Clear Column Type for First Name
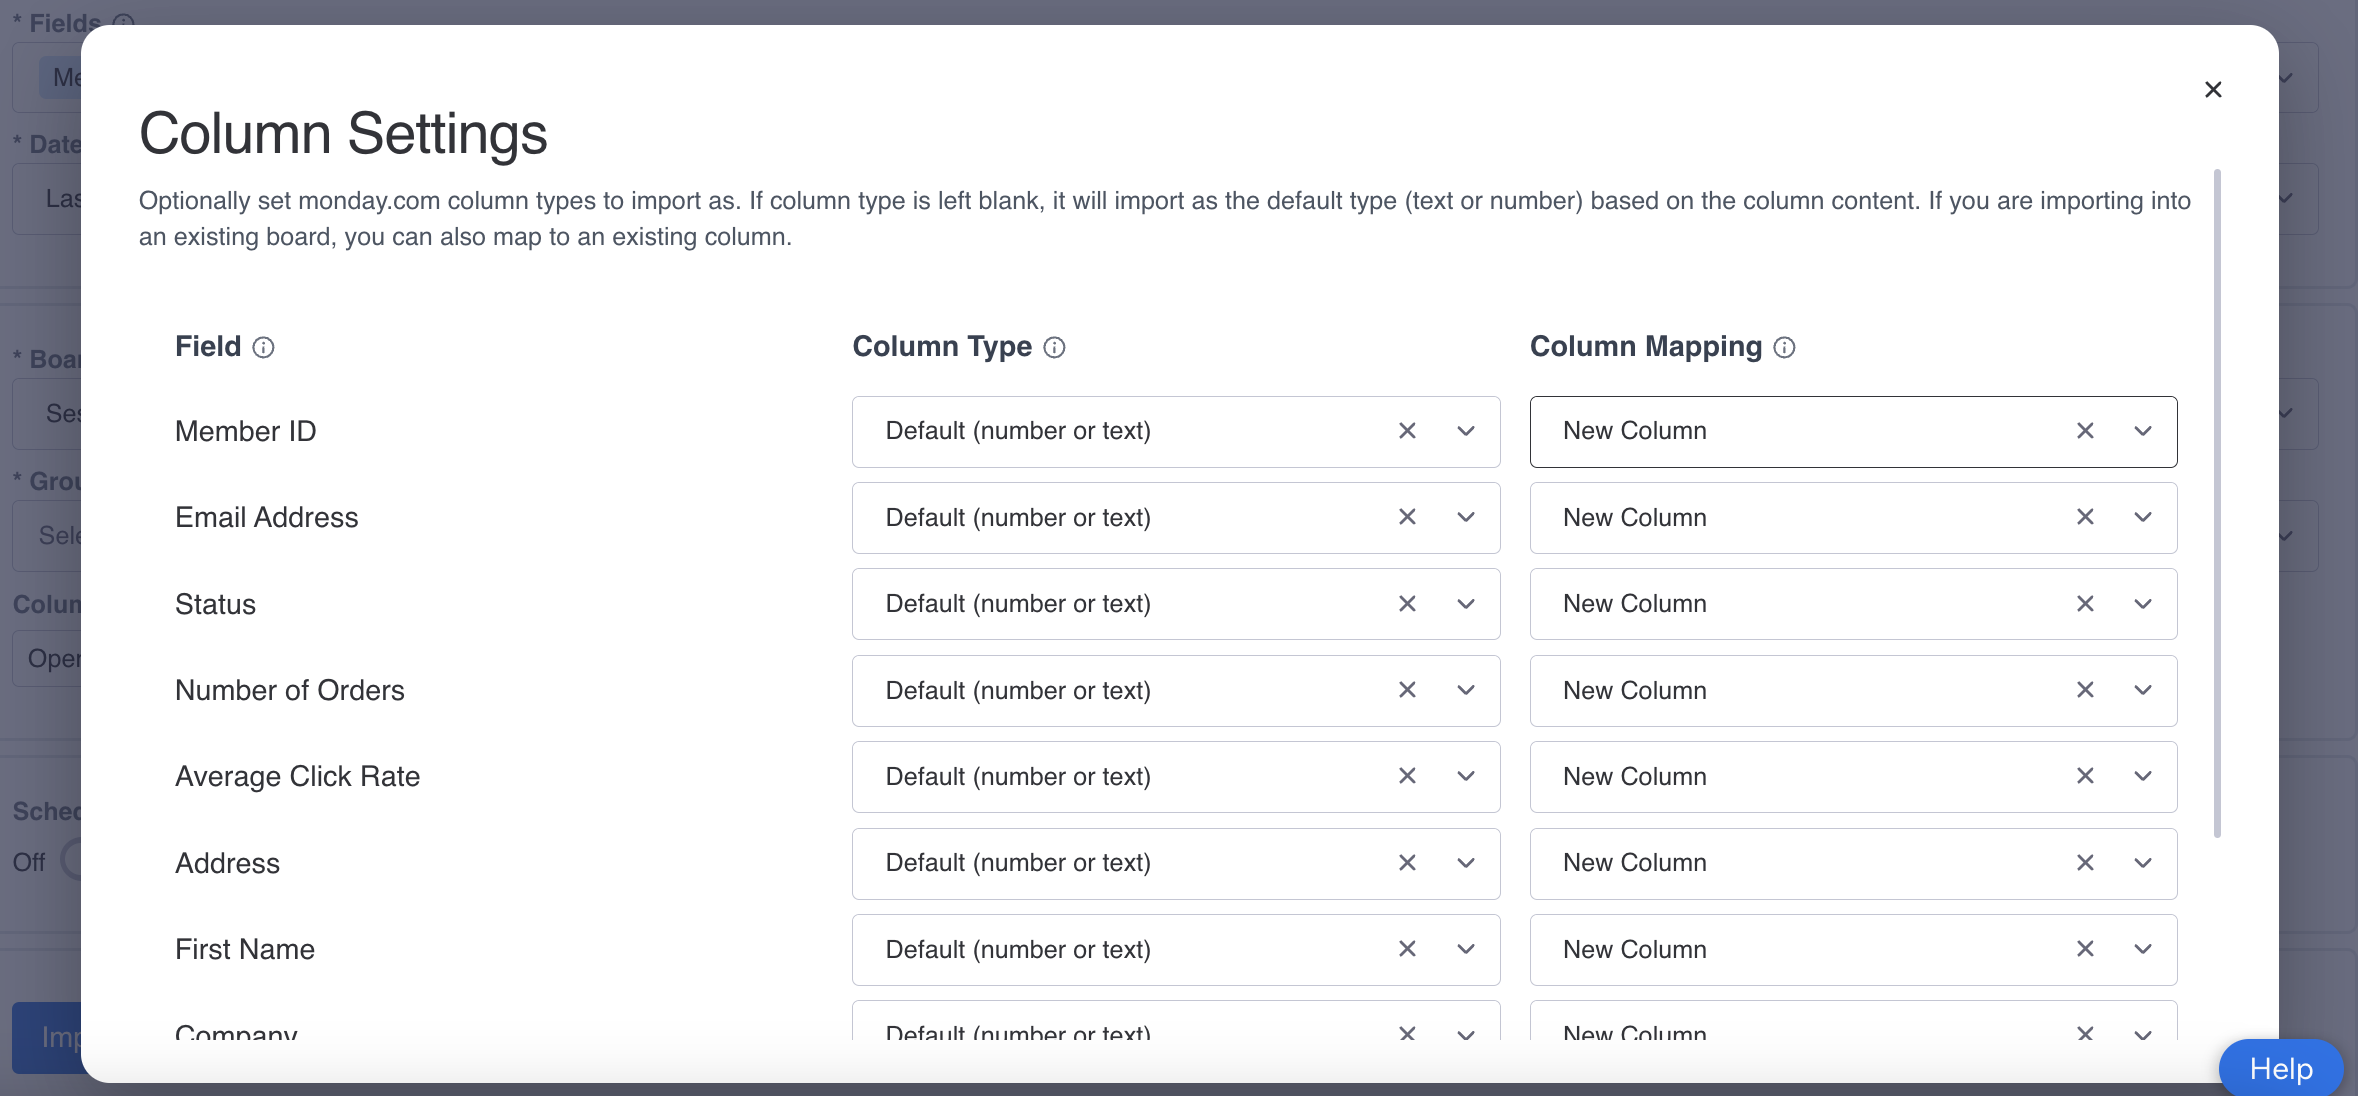This screenshot has height=1096, width=2358. click(1407, 949)
